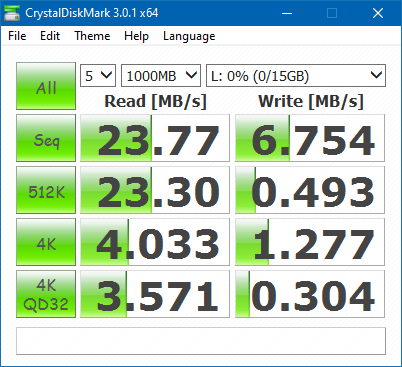Select the 4K write result 1.277
Screen dimensions: 402x367
pos(310,242)
